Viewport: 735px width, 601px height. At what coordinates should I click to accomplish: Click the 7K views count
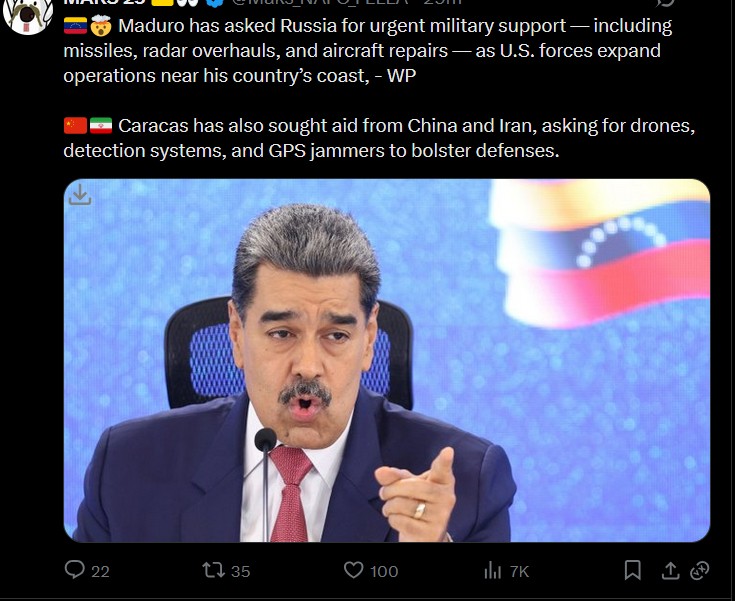[x=519, y=571]
